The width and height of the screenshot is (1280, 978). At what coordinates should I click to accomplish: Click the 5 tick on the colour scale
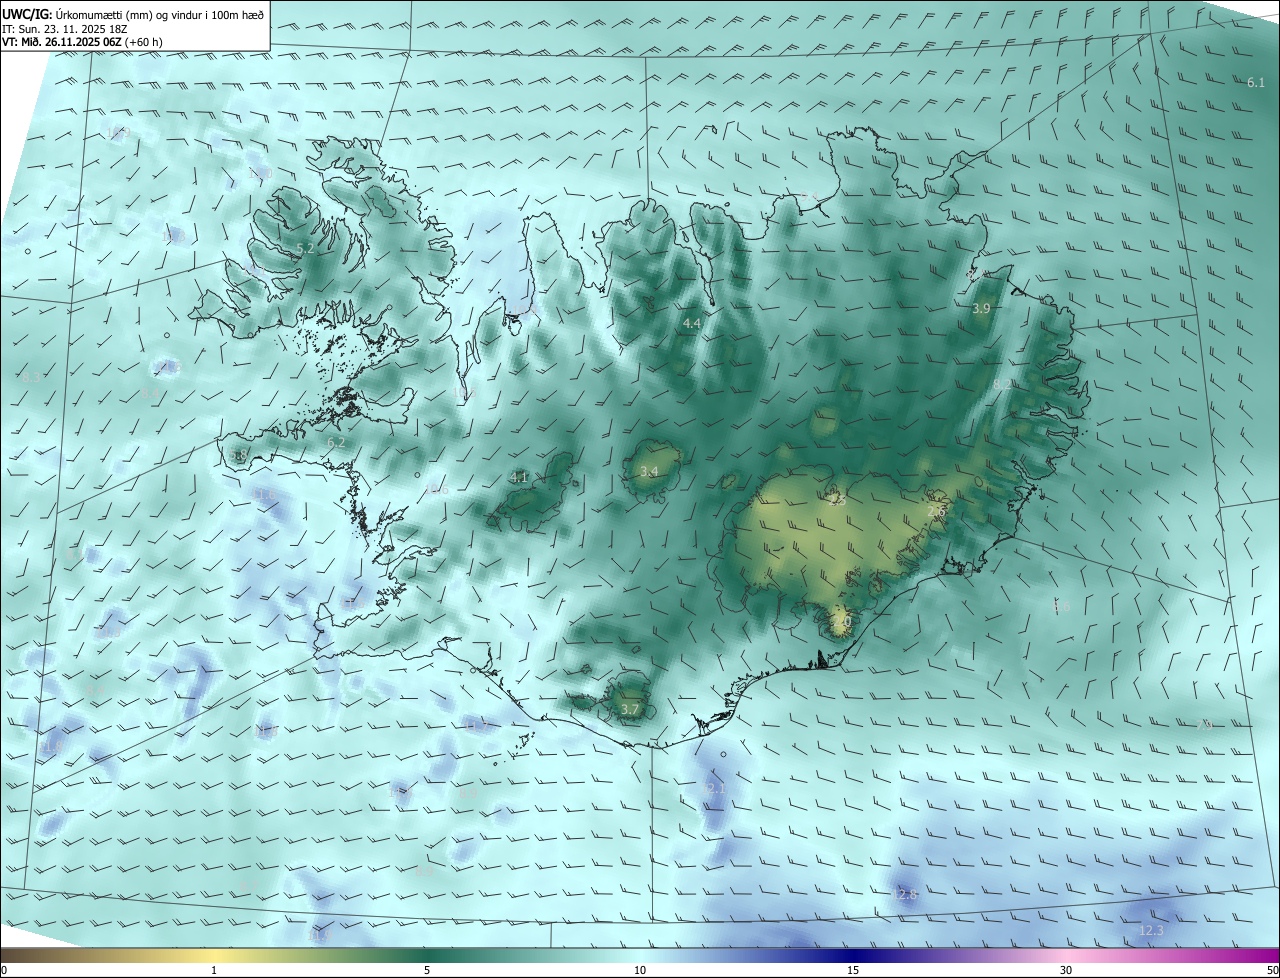[427, 970]
